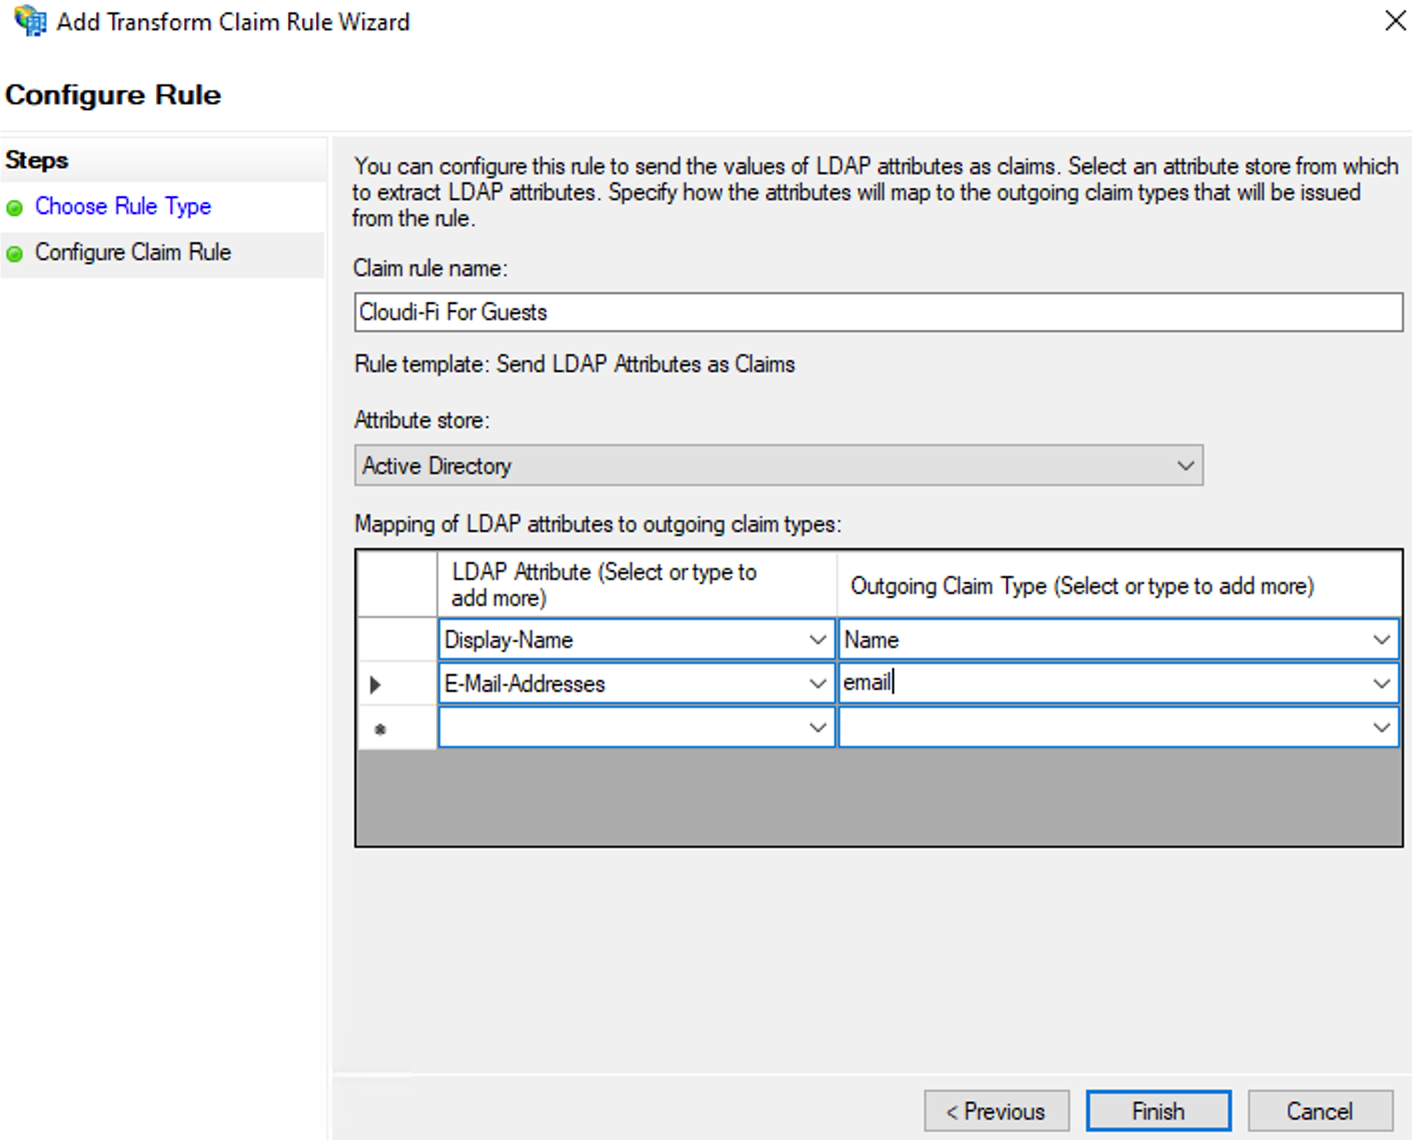Viewport: 1412px width, 1140px height.
Task: Click the Outgoing Claim Type column header
Action: pos(1118,585)
